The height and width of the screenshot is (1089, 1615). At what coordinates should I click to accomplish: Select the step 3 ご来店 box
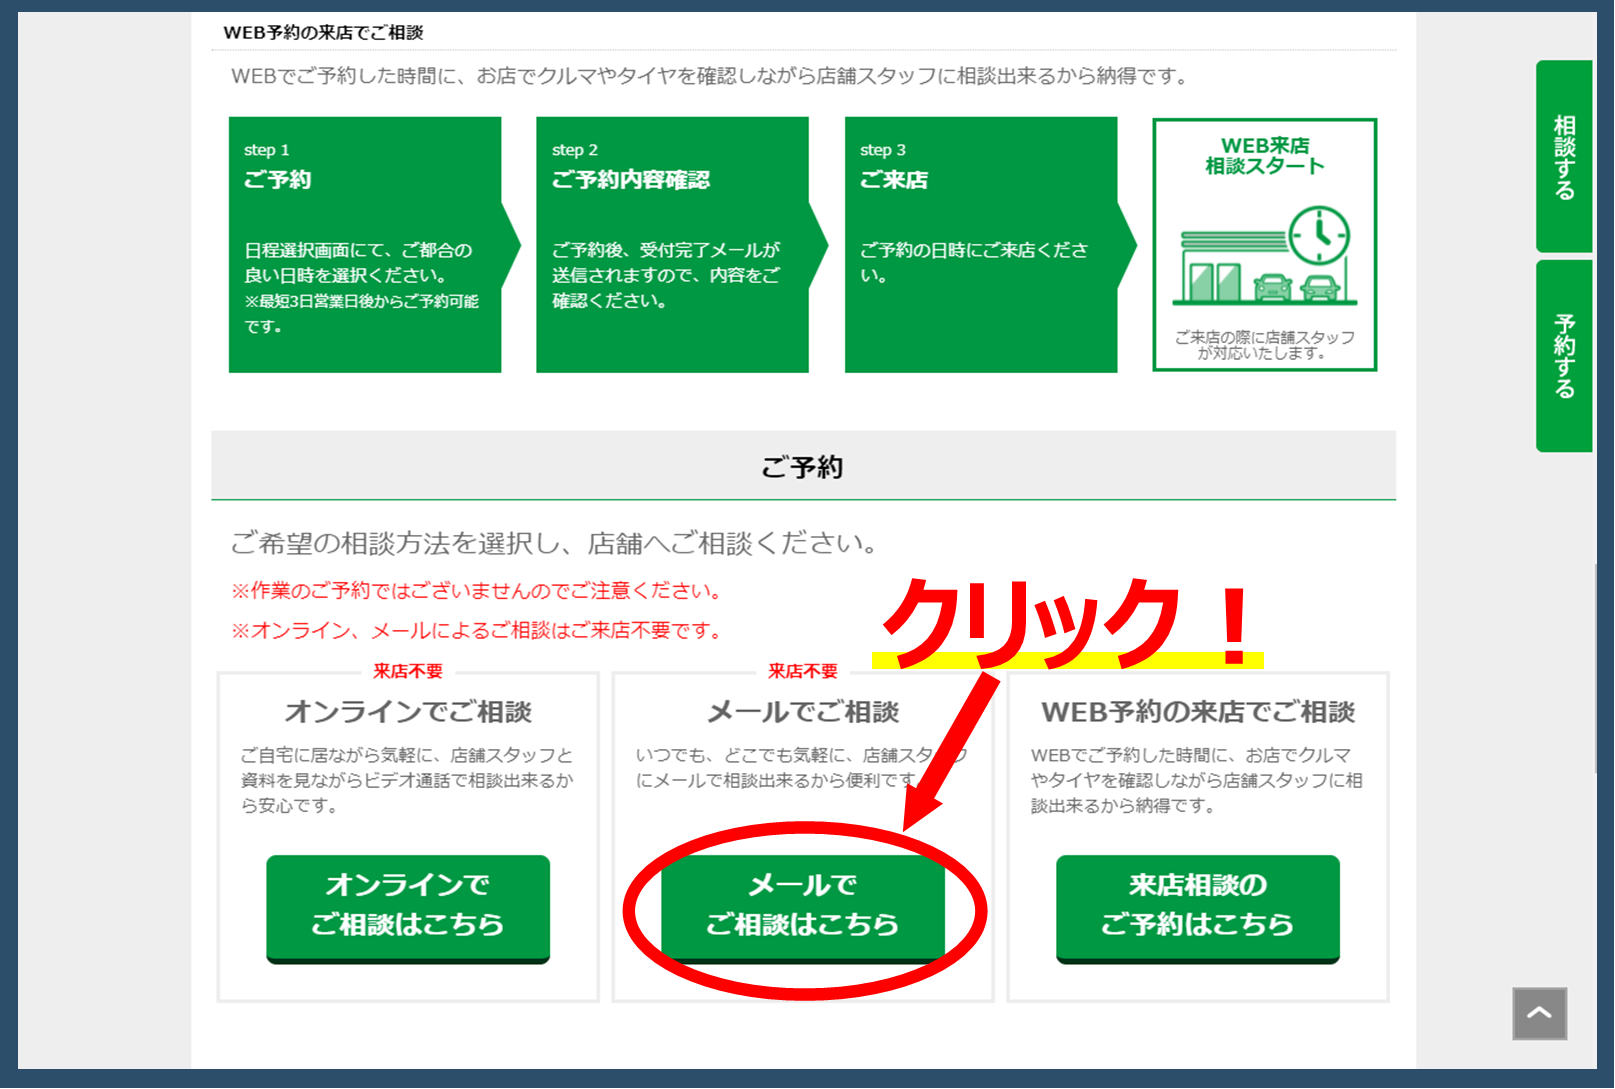click(x=981, y=245)
